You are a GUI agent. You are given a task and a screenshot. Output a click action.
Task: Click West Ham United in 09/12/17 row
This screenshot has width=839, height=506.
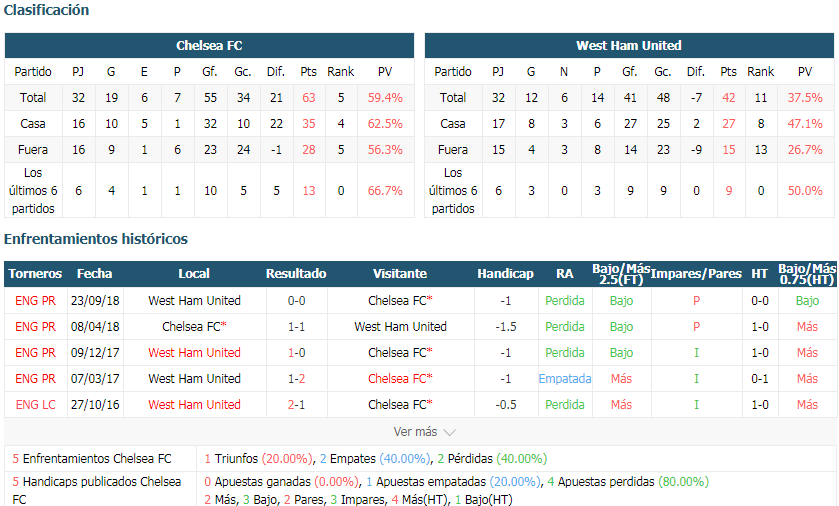(x=194, y=353)
